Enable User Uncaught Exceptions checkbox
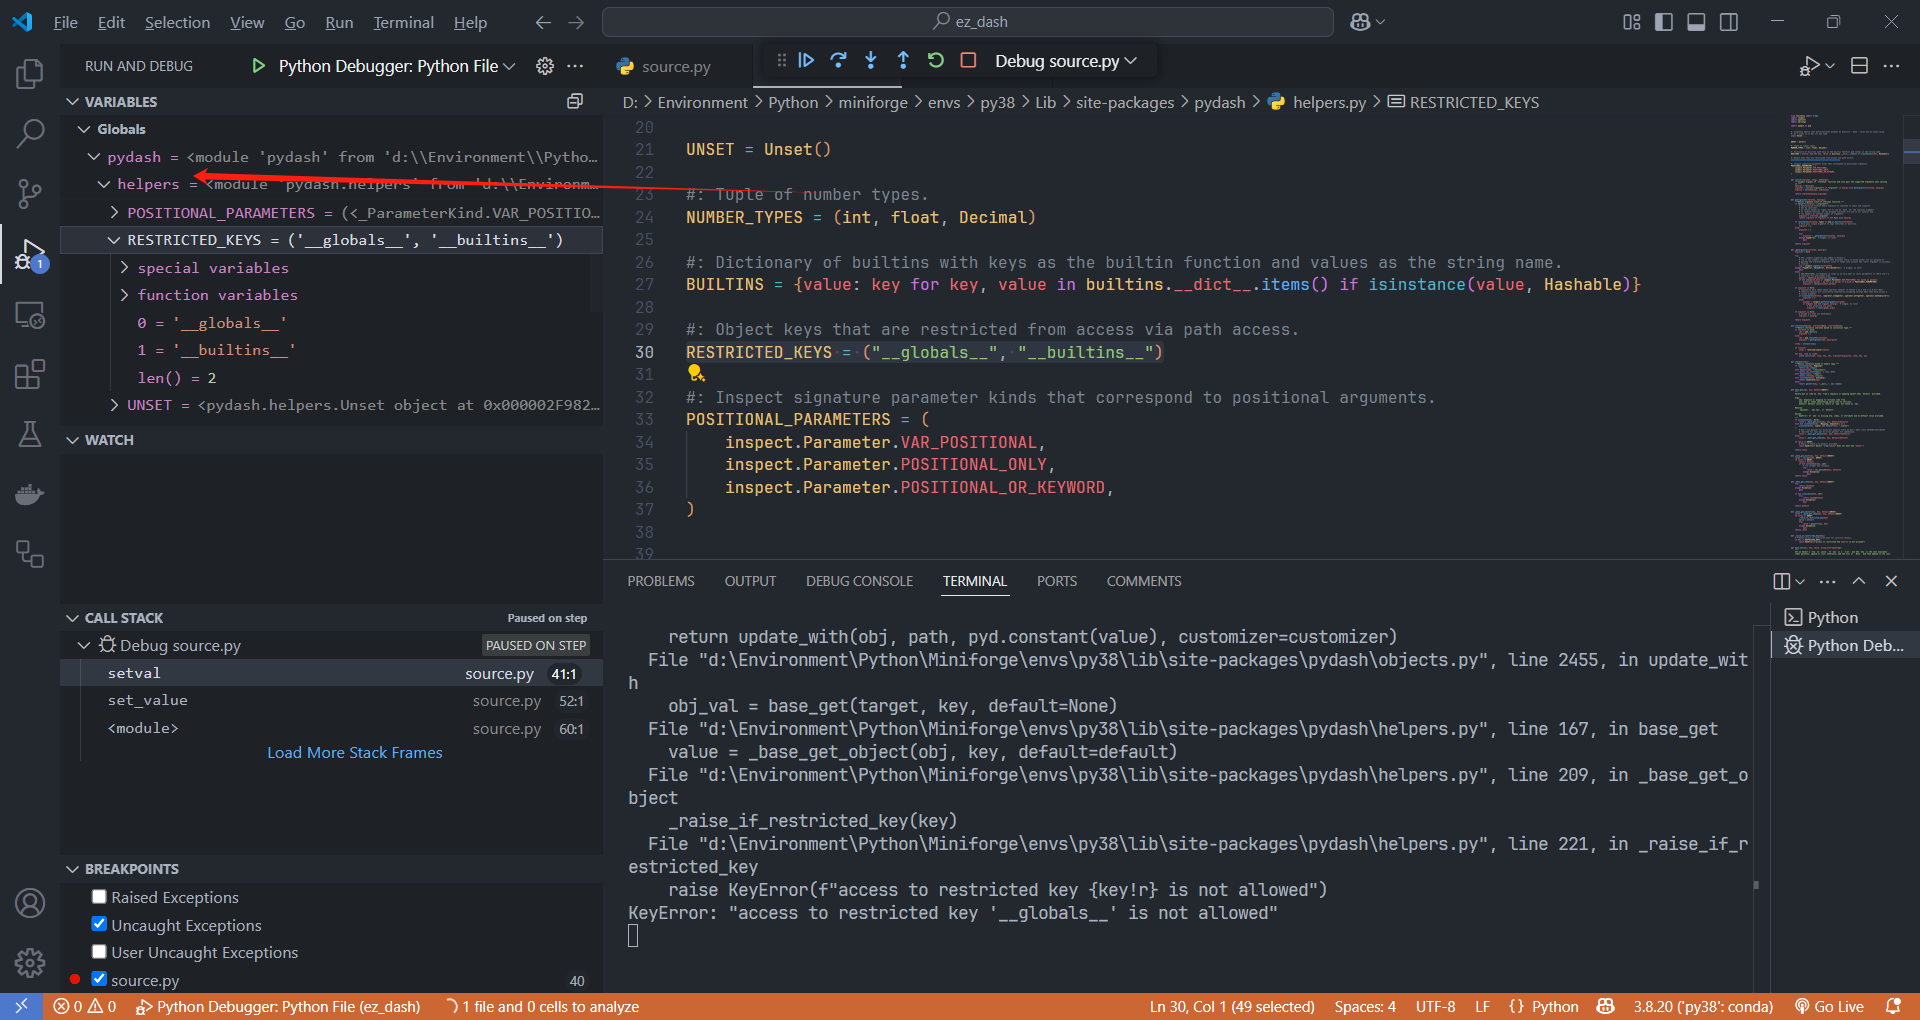 tap(99, 952)
